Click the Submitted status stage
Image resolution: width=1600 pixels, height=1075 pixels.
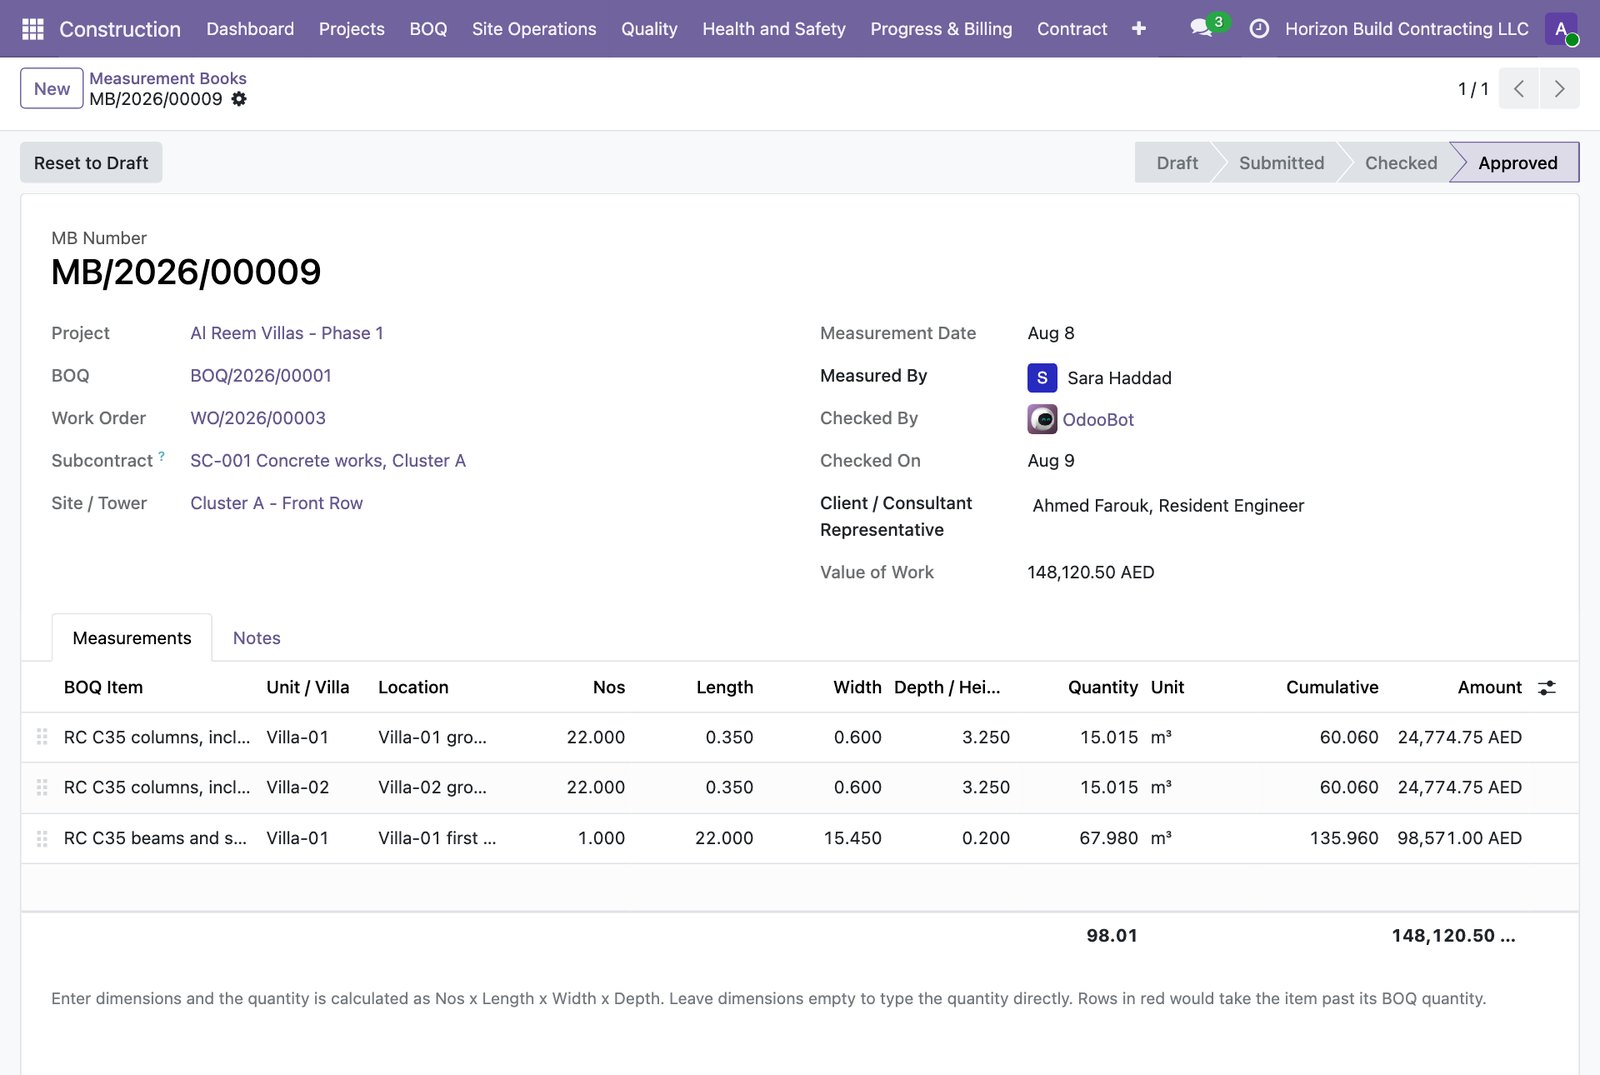tap(1281, 163)
